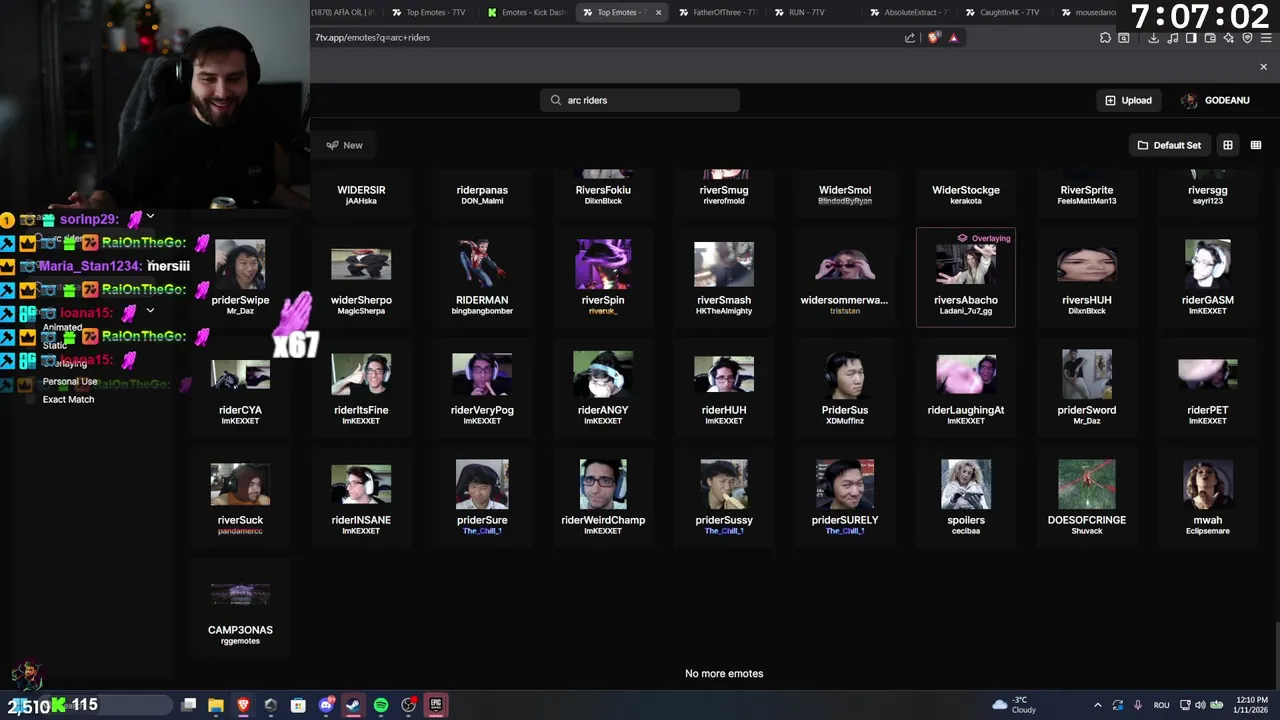Viewport: 1280px width, 720px height.
Task: Click author link bingbangbomber
Action: [x=482, y=311]
